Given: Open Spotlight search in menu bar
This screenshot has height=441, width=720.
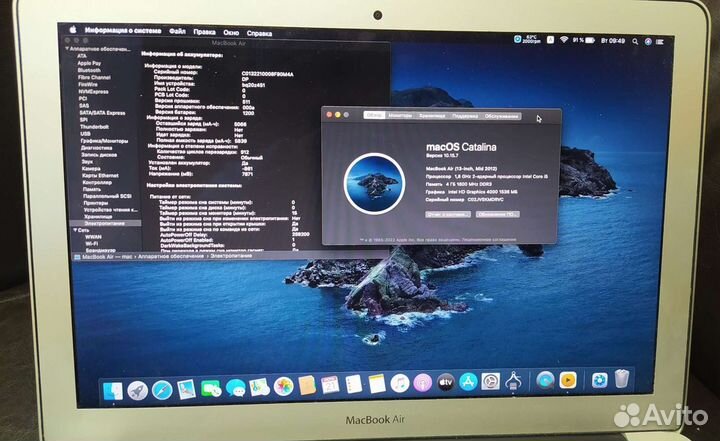Looking at the screenshot, I should 635,41.
